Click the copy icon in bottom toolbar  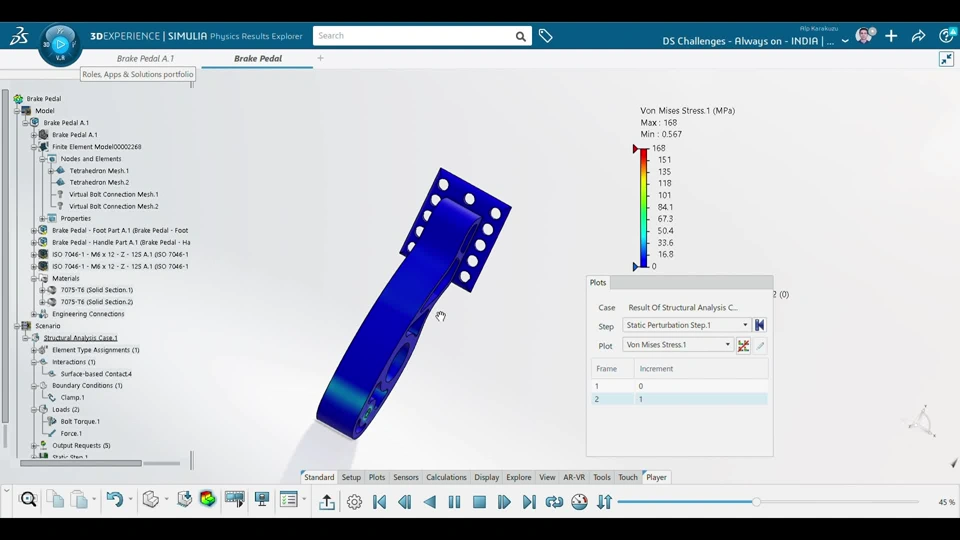[55, 500]
